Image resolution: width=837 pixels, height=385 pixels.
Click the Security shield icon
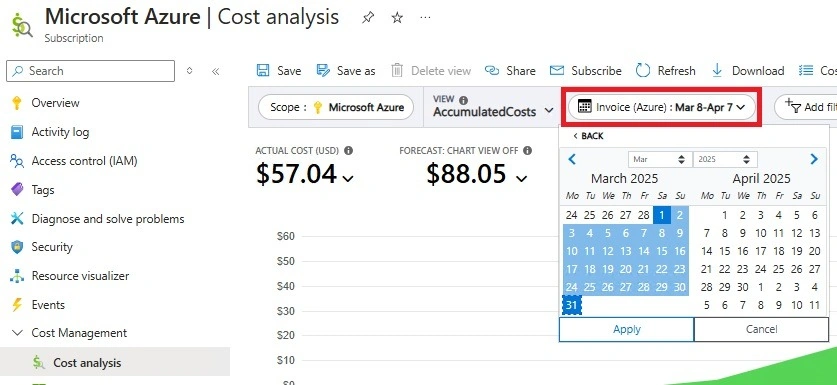tap(17, 247)
